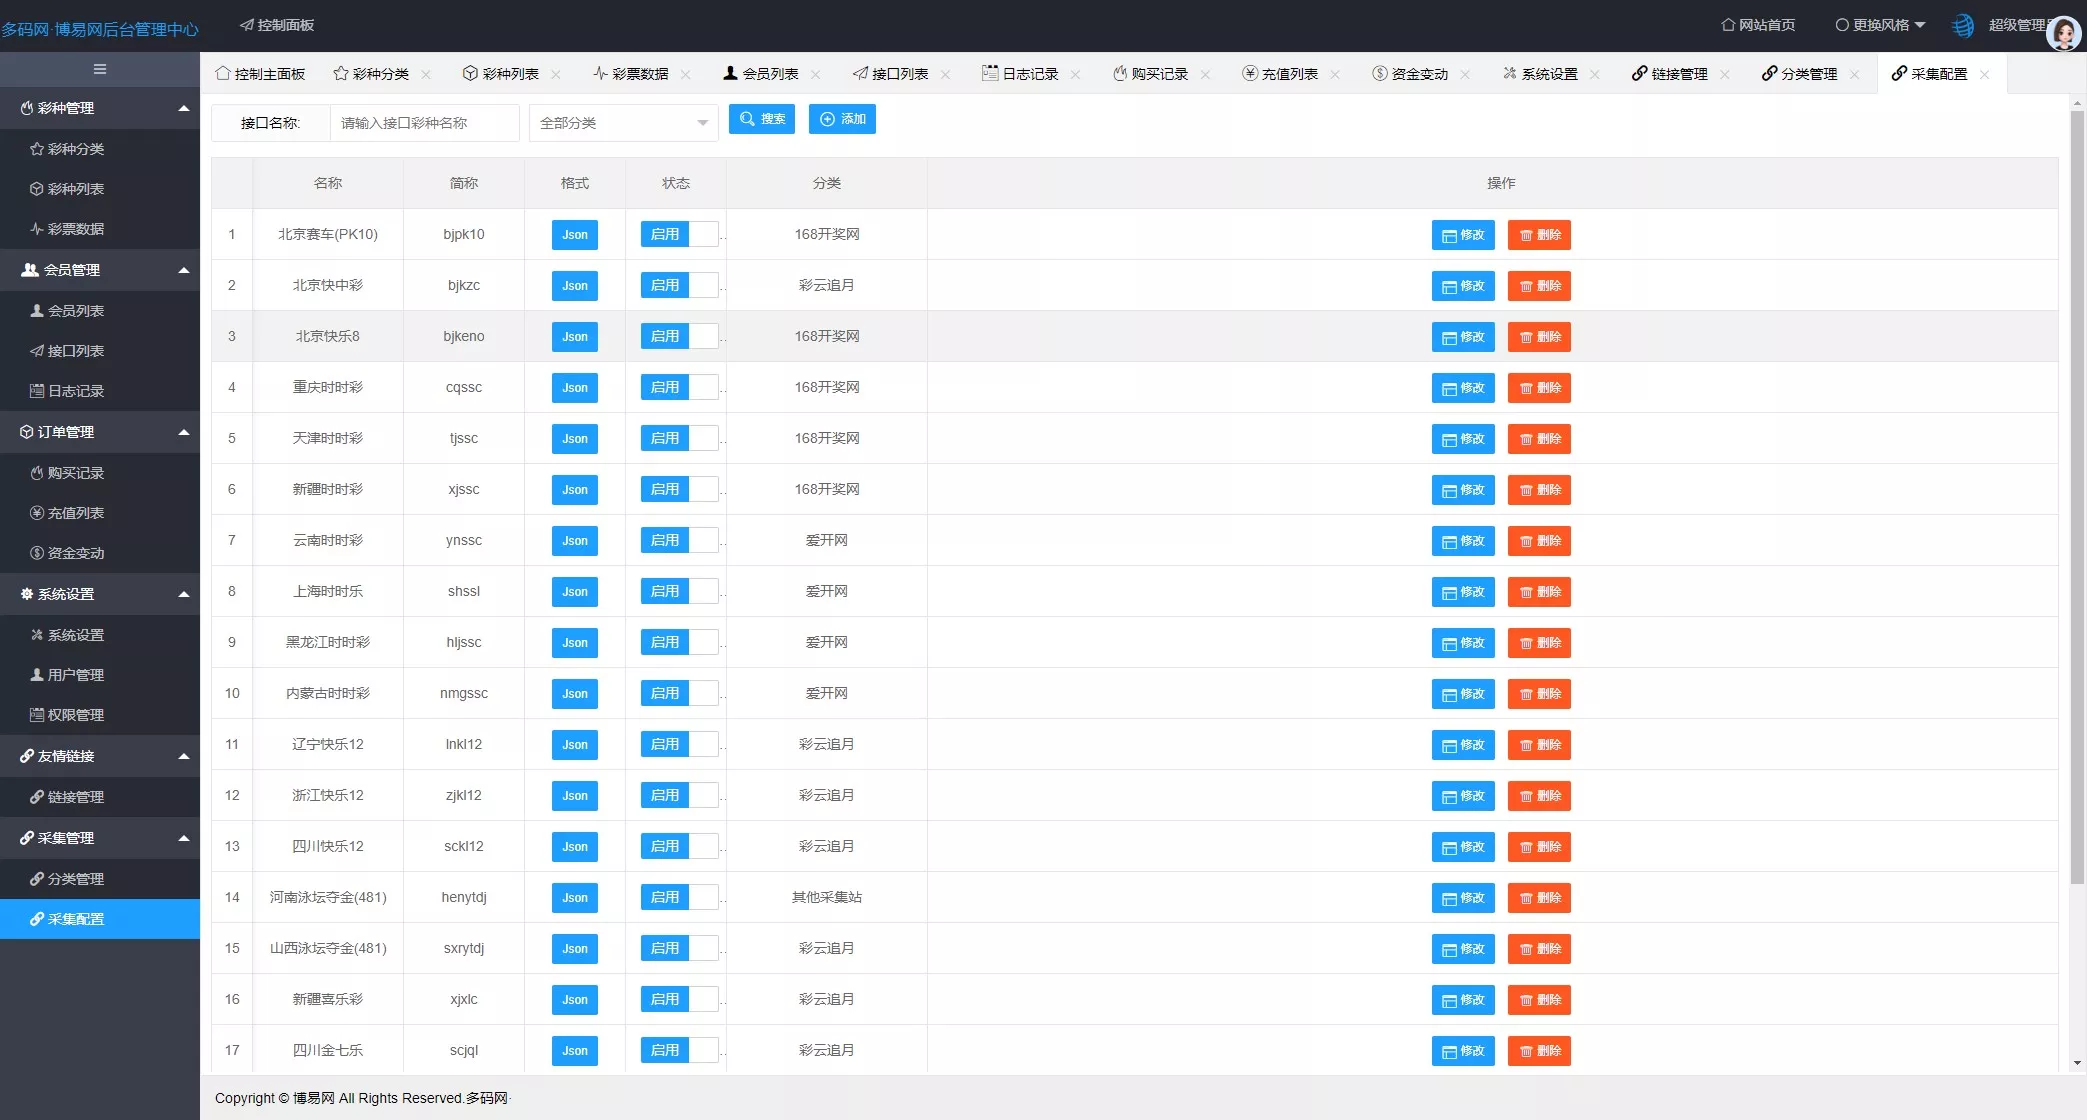
Task: Click 删除 for 北京快乐8 row
Action: [x=1539, y=337]
